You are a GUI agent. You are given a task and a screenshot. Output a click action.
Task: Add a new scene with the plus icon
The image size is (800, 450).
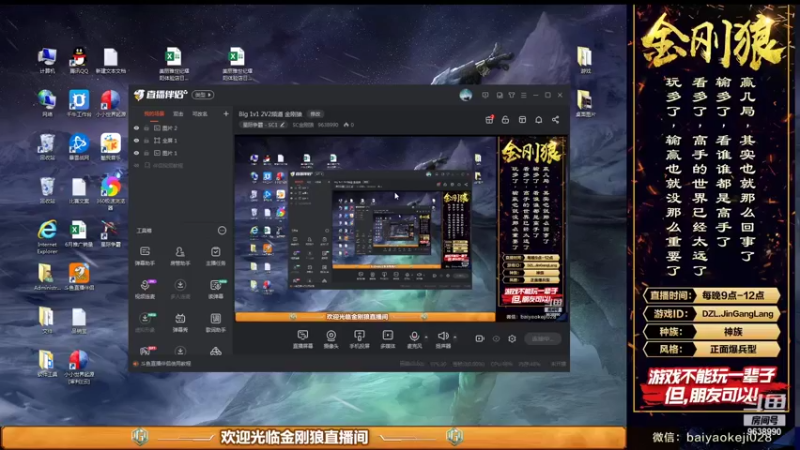pos(226,114)
